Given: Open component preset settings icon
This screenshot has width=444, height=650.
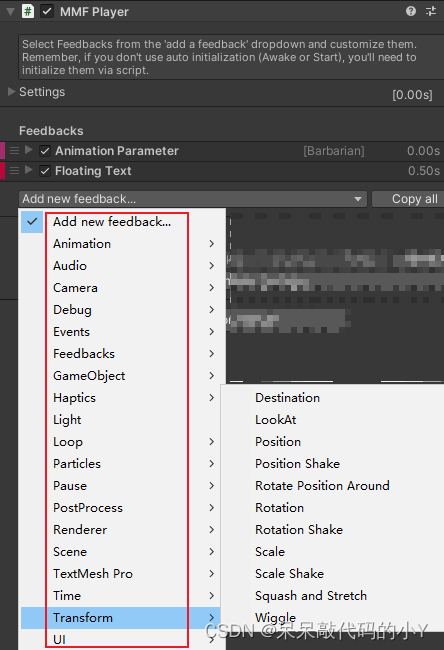Looking at the screenshot, I should (x=431, y=11).
